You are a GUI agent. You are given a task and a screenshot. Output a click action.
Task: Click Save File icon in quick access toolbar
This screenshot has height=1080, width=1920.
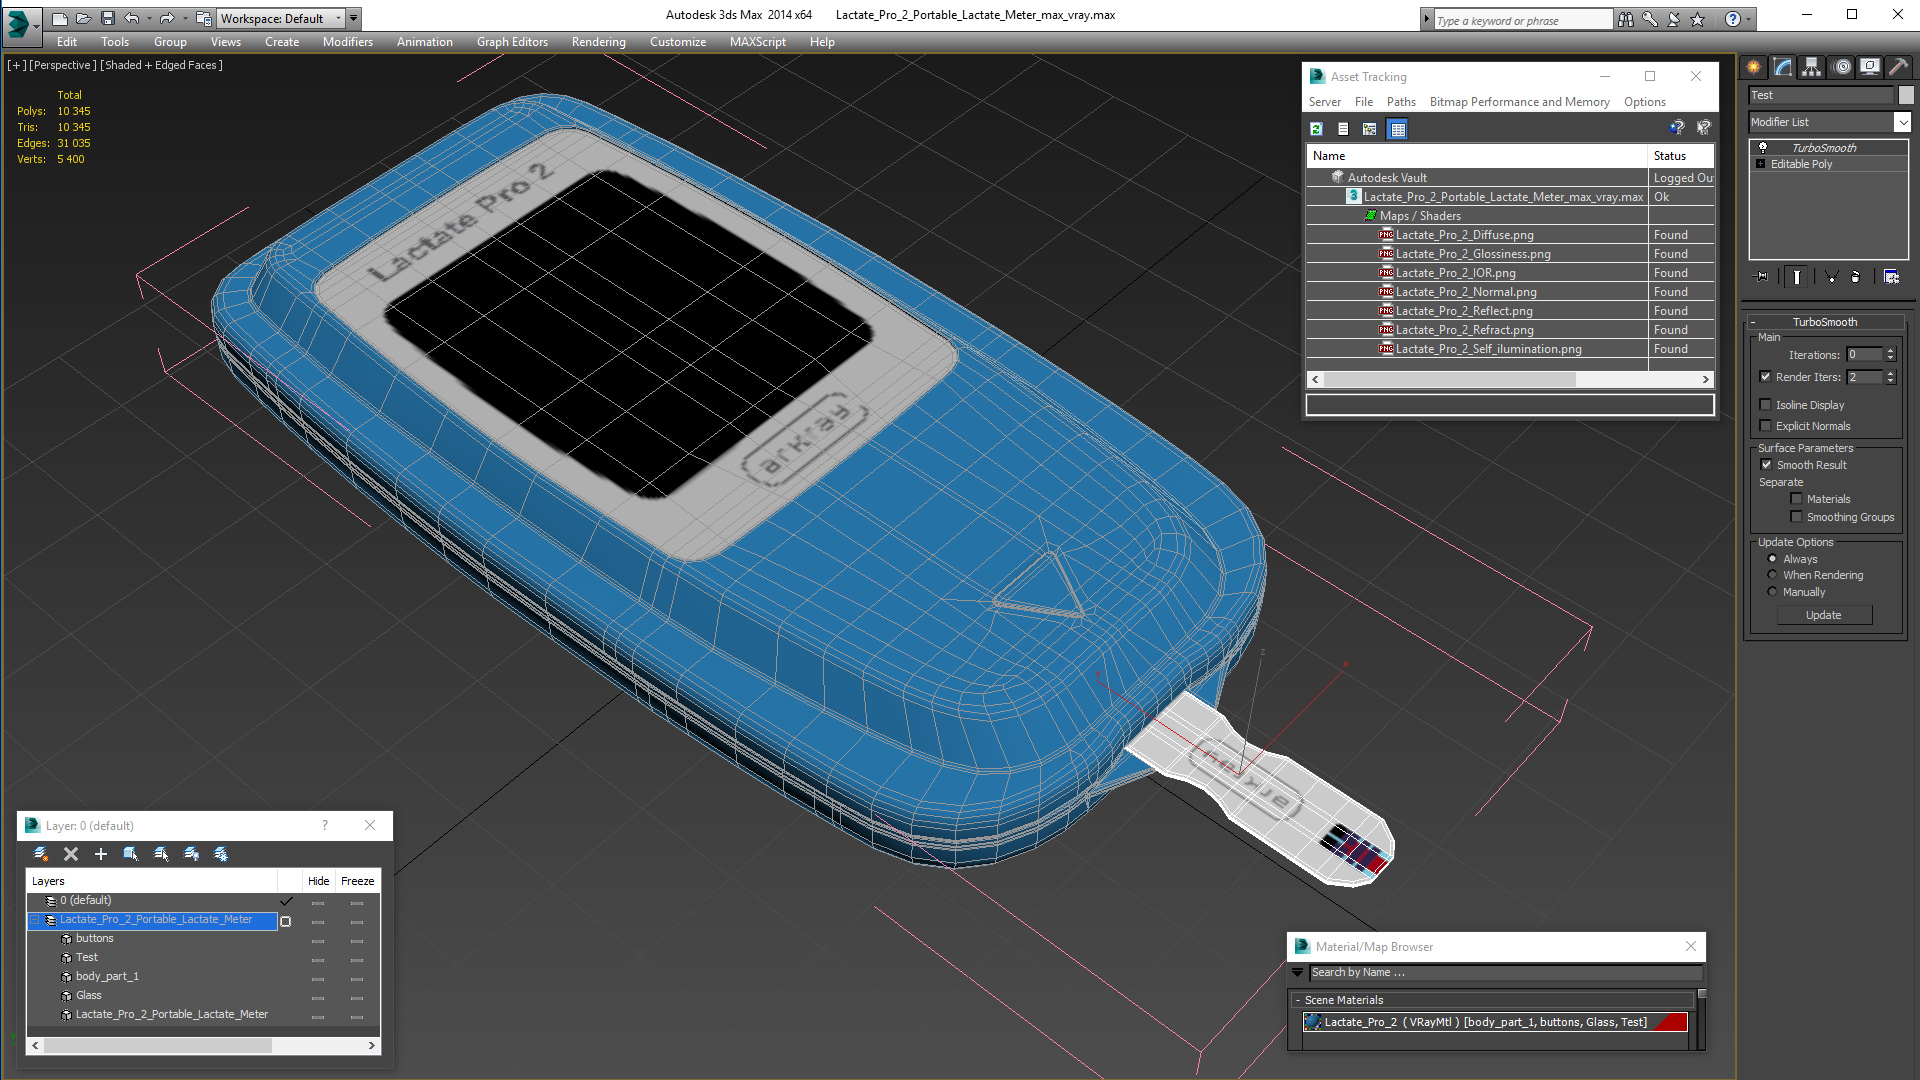(x=108, y=18)
